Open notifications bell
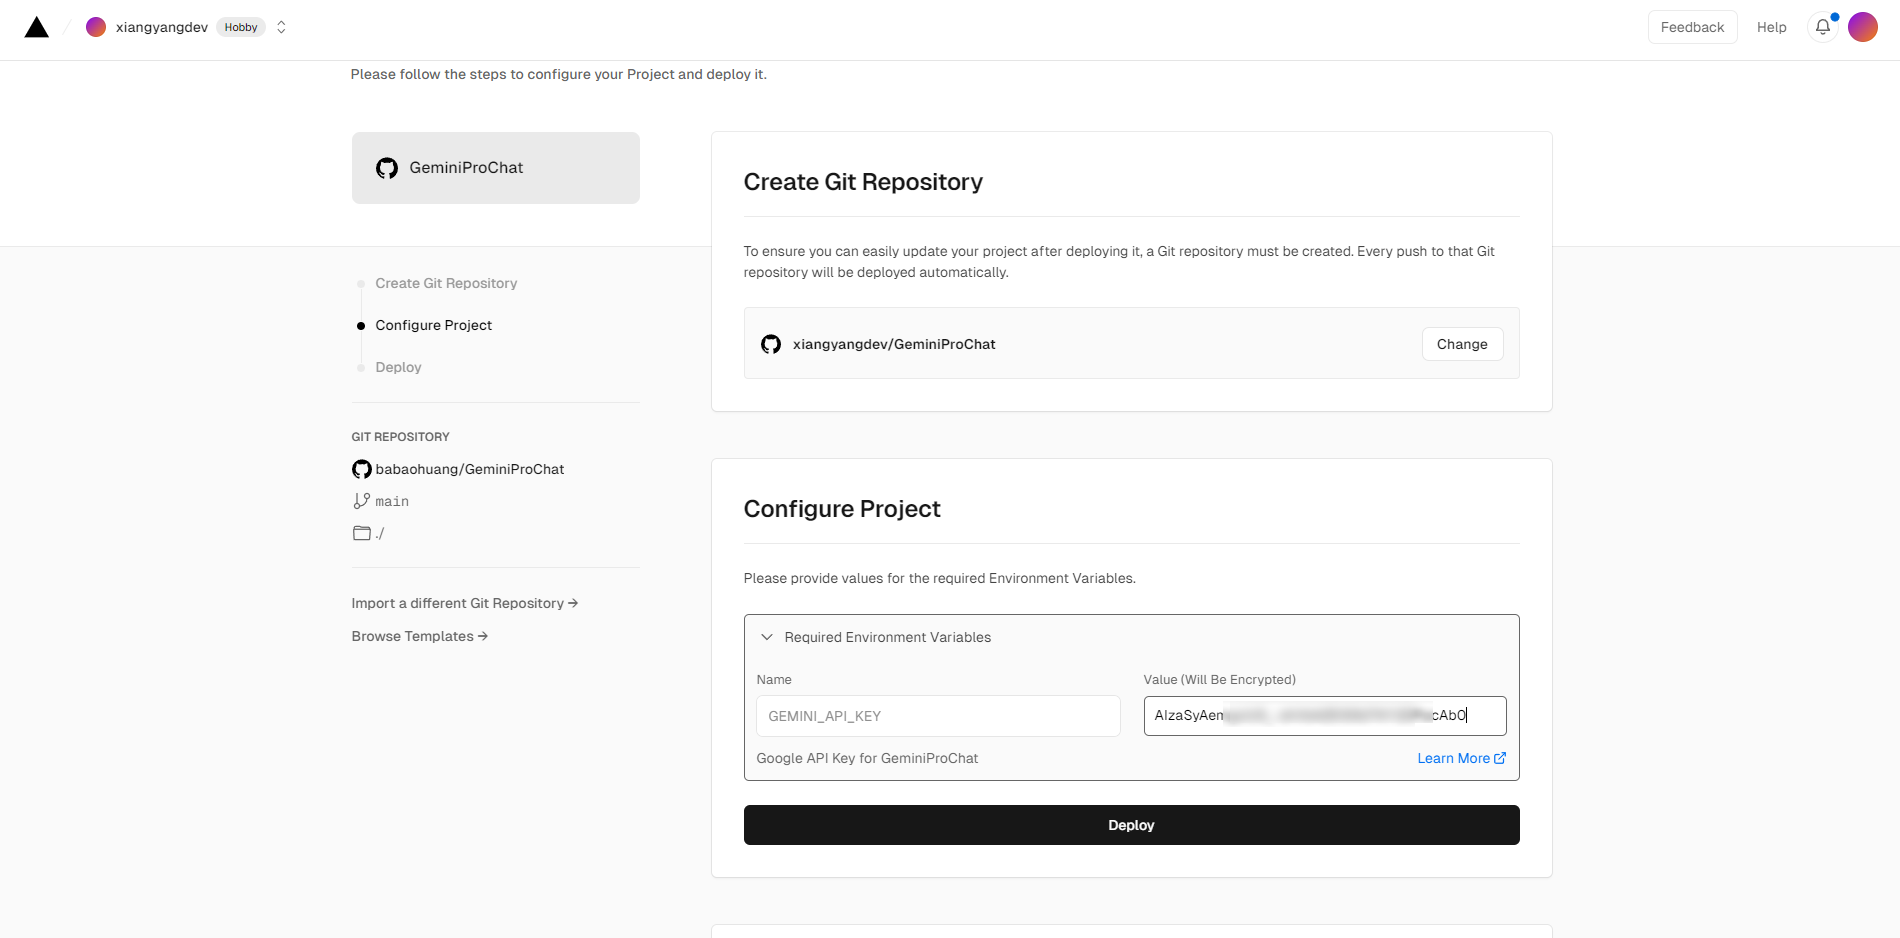 [x=1823, y=27]
